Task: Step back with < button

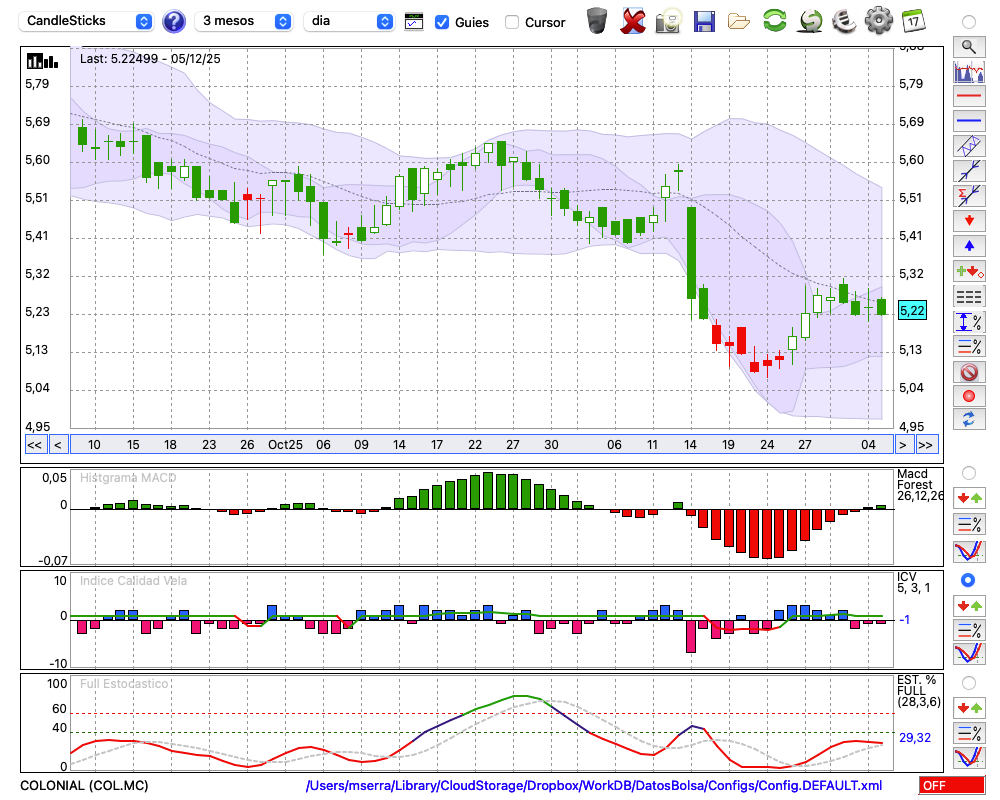Action: pos(58,445)
